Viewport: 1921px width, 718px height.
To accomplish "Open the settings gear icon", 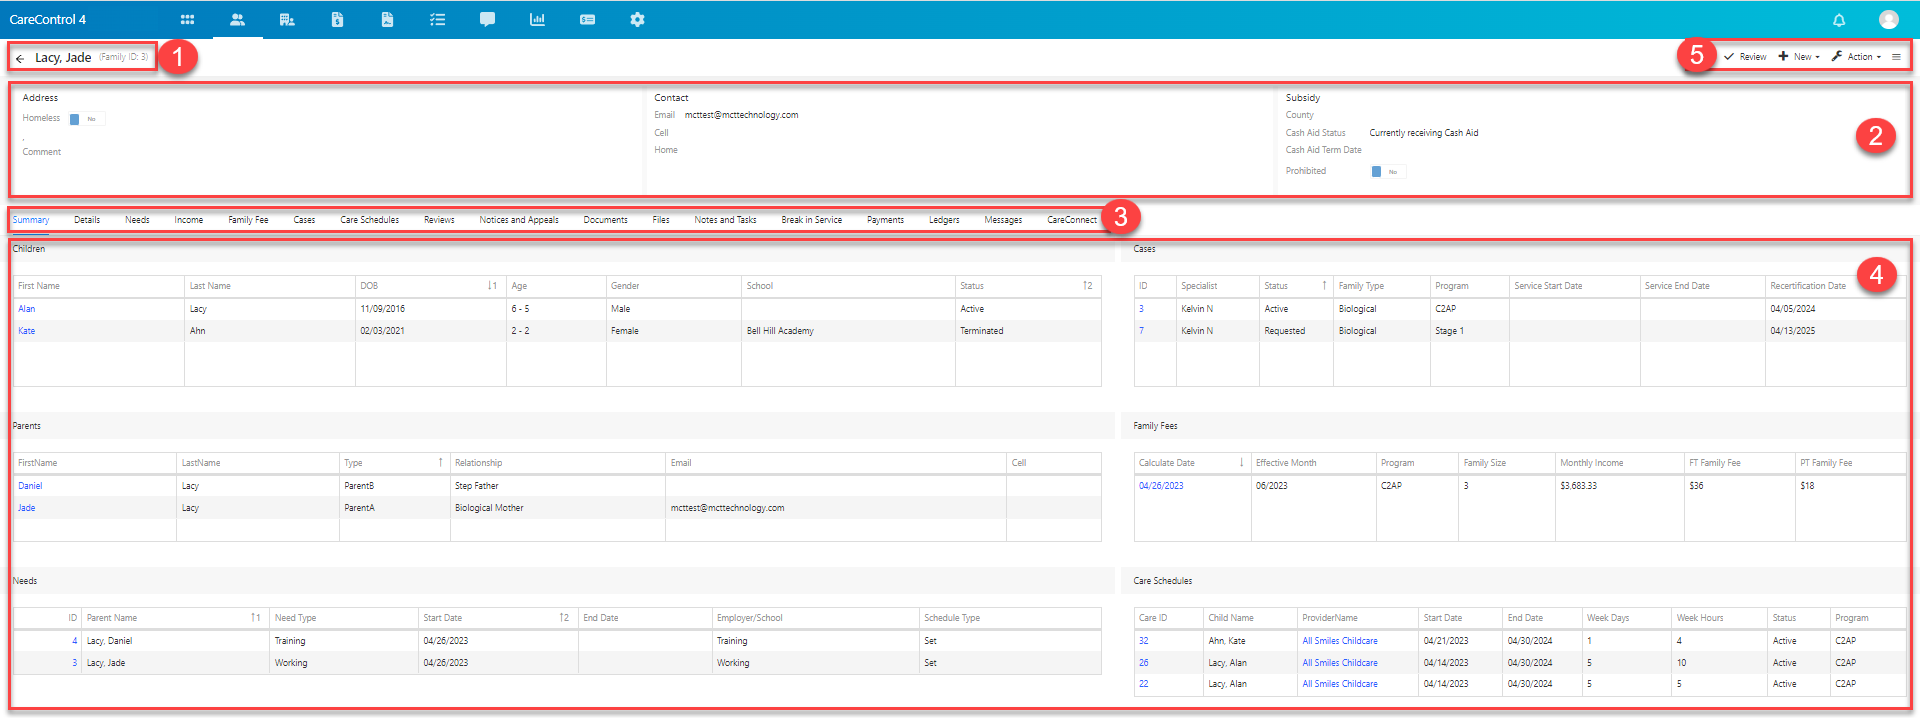I will coord(637,20).
